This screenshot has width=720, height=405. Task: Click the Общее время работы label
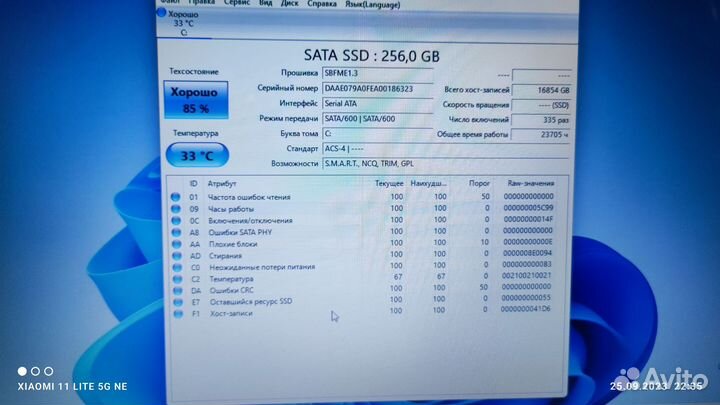tap(472, 135)
